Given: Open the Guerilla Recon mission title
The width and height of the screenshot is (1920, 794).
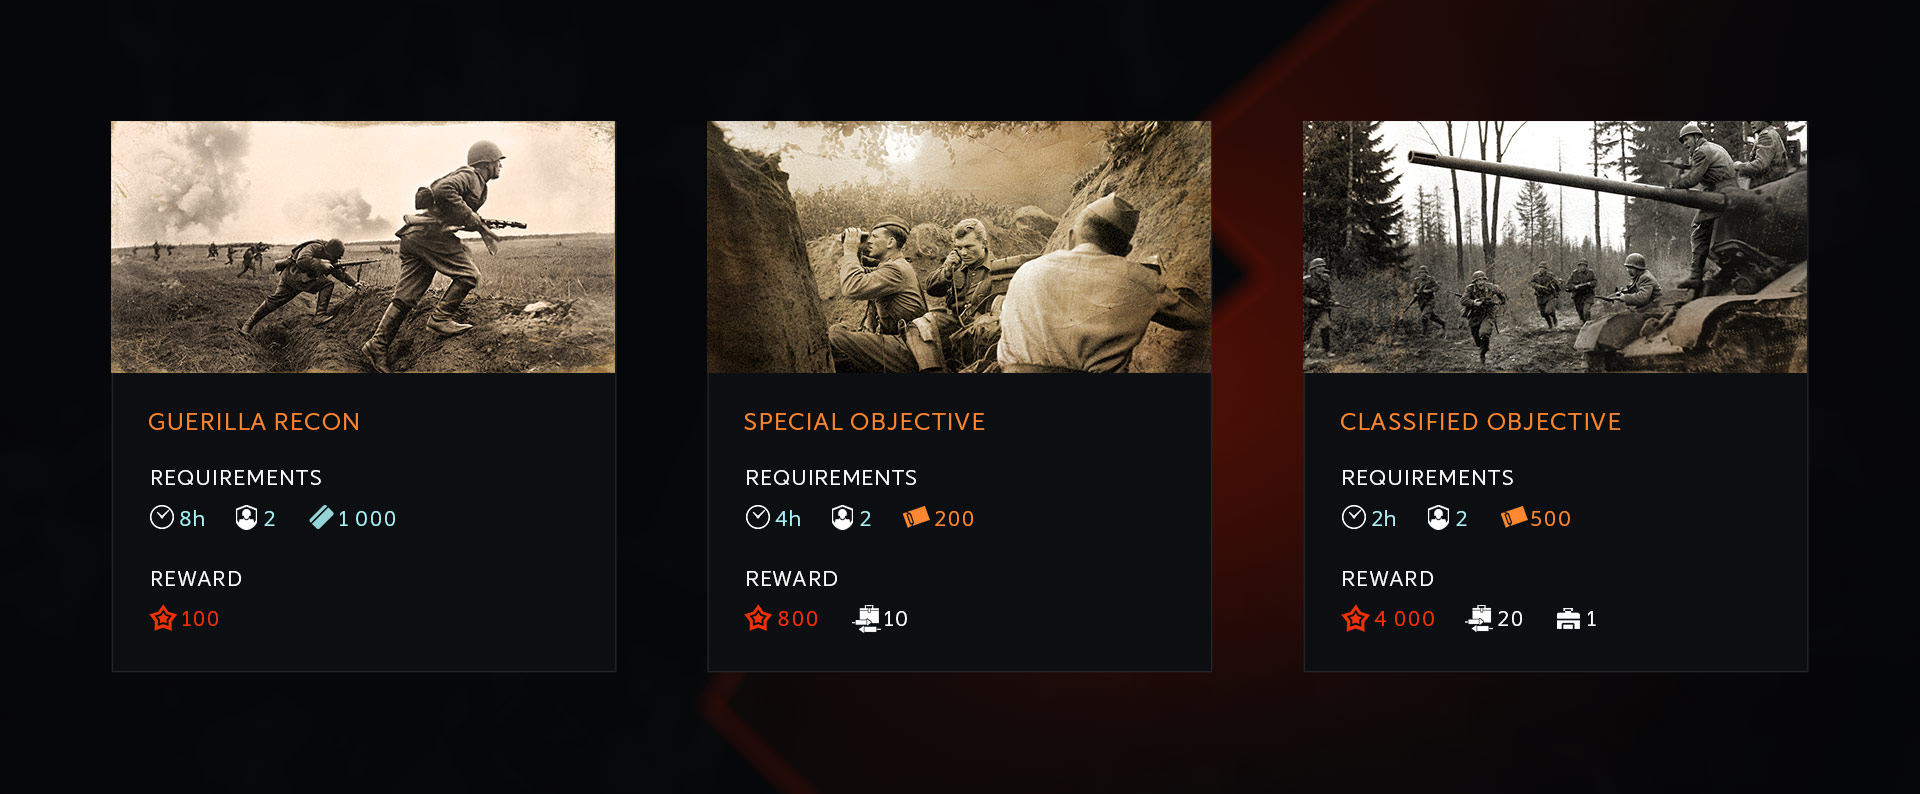Looking at the screenshot, I should [254, 422].
